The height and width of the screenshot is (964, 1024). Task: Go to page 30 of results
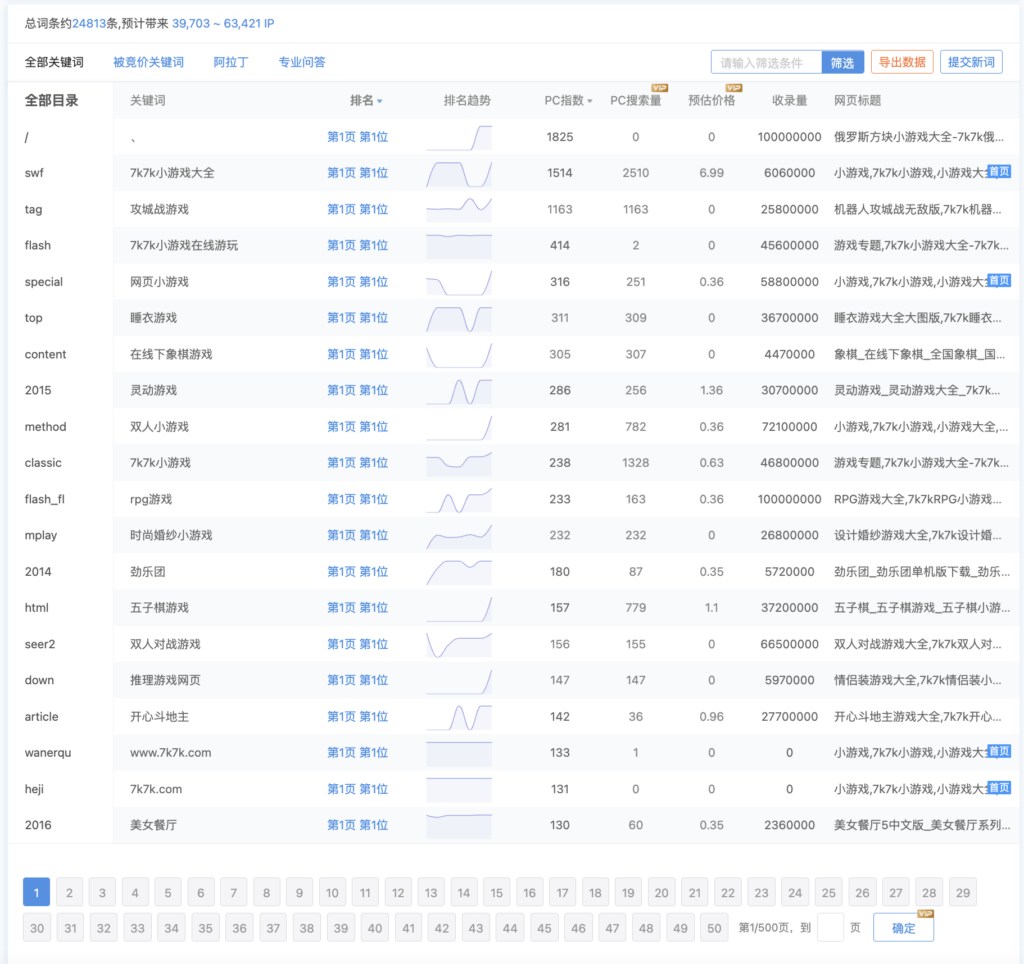coord(37,928)
